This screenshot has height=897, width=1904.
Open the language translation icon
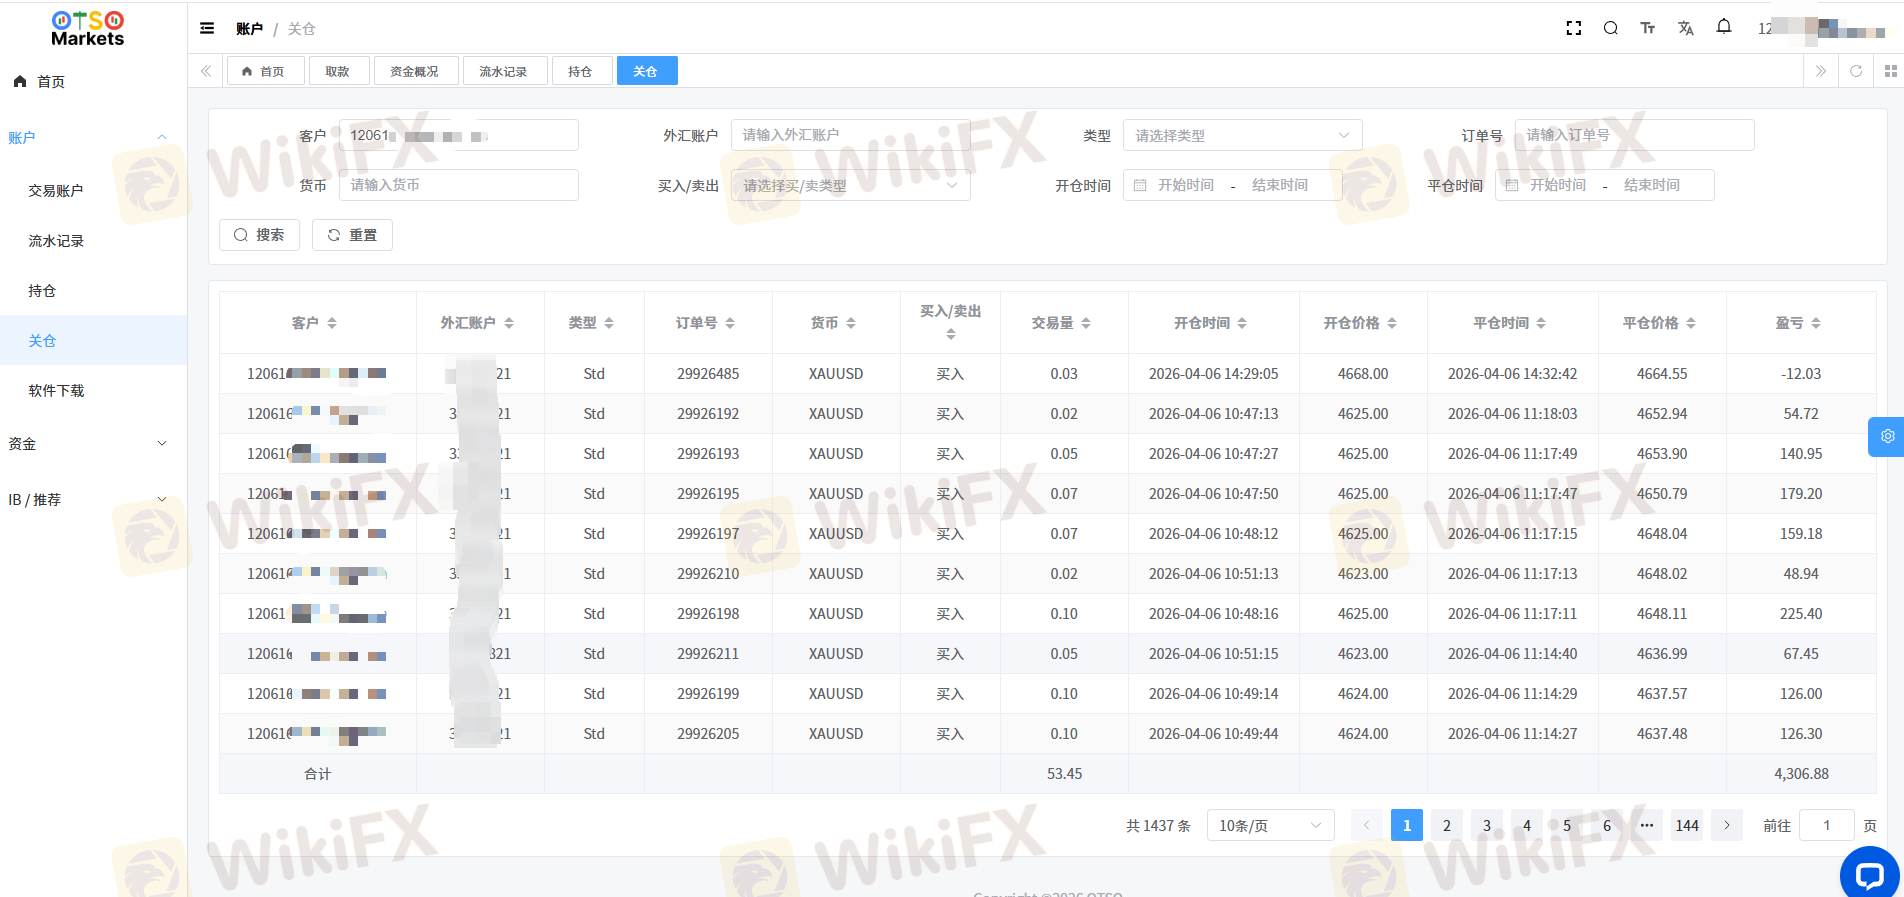(1685, 29)
